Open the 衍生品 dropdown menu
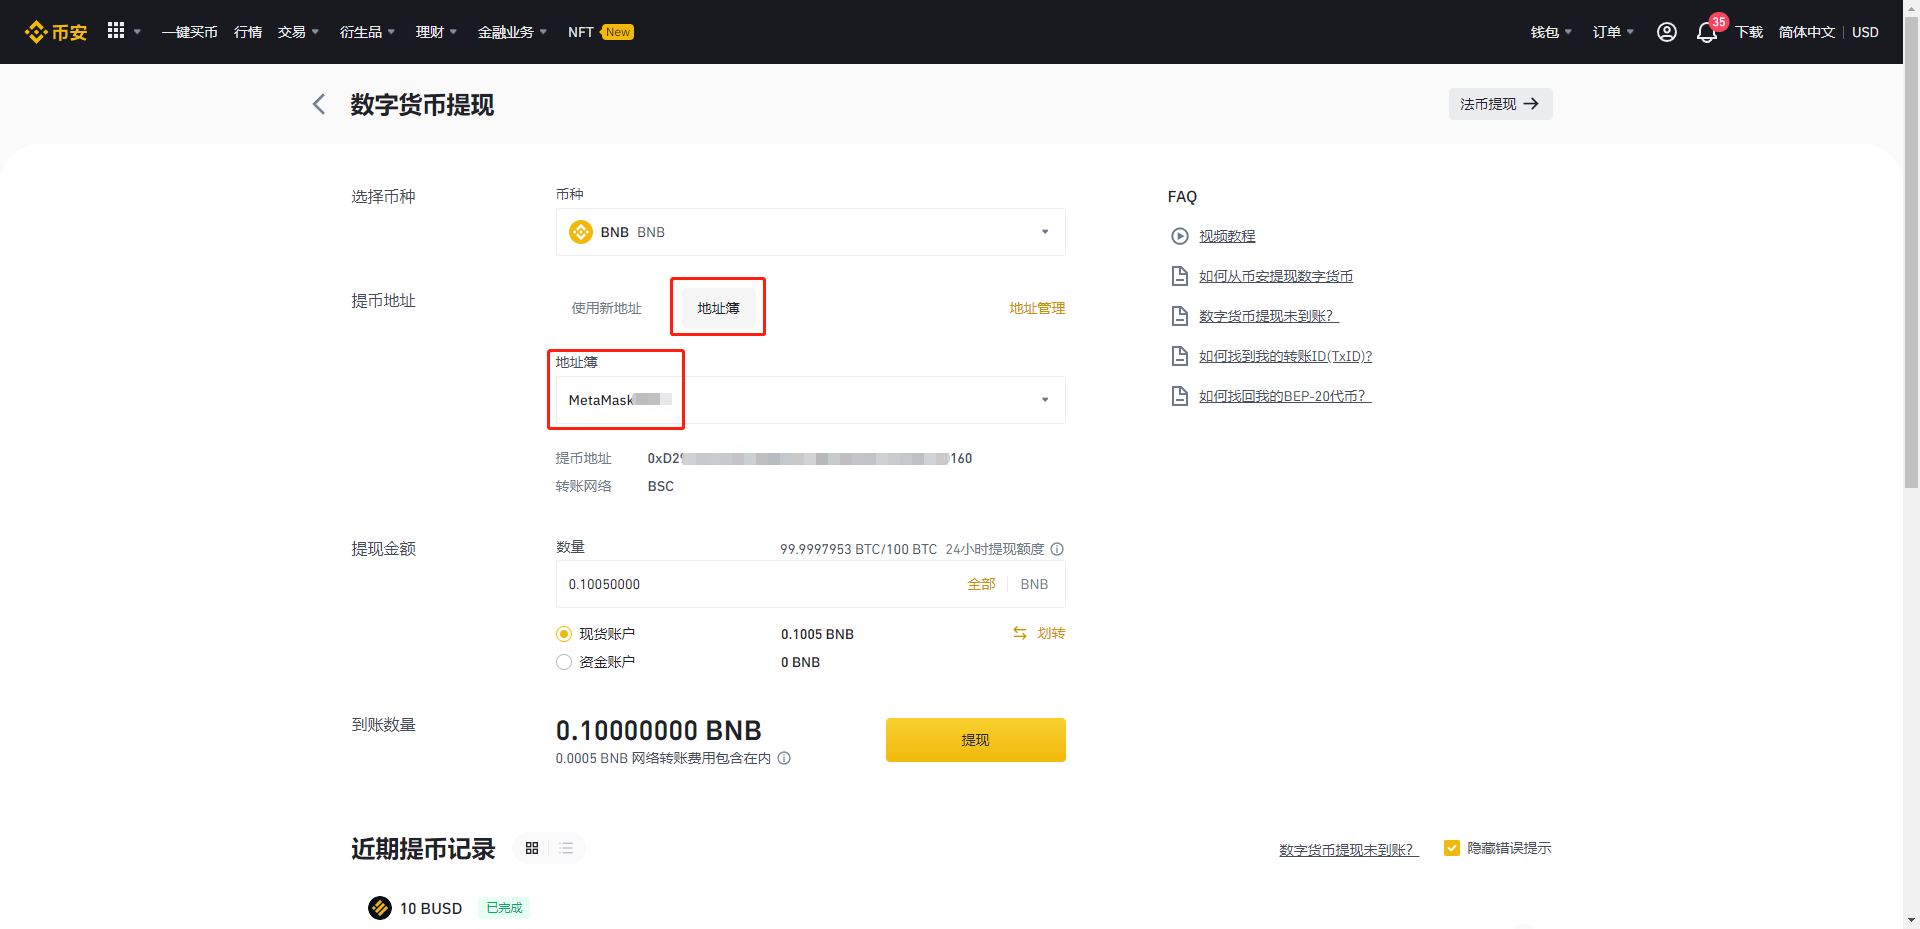The width and height of the screenshot is (1920, 929). tap(367, 32)
